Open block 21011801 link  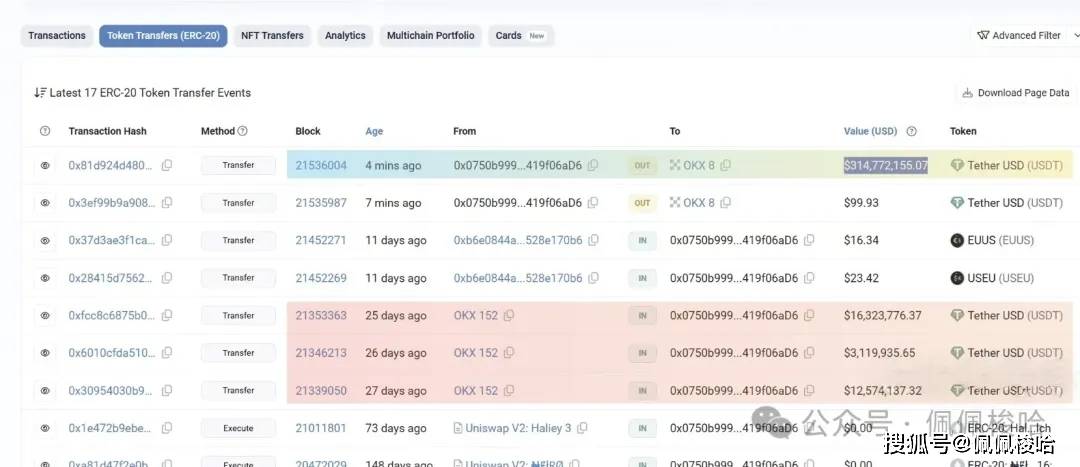(321, 428)
